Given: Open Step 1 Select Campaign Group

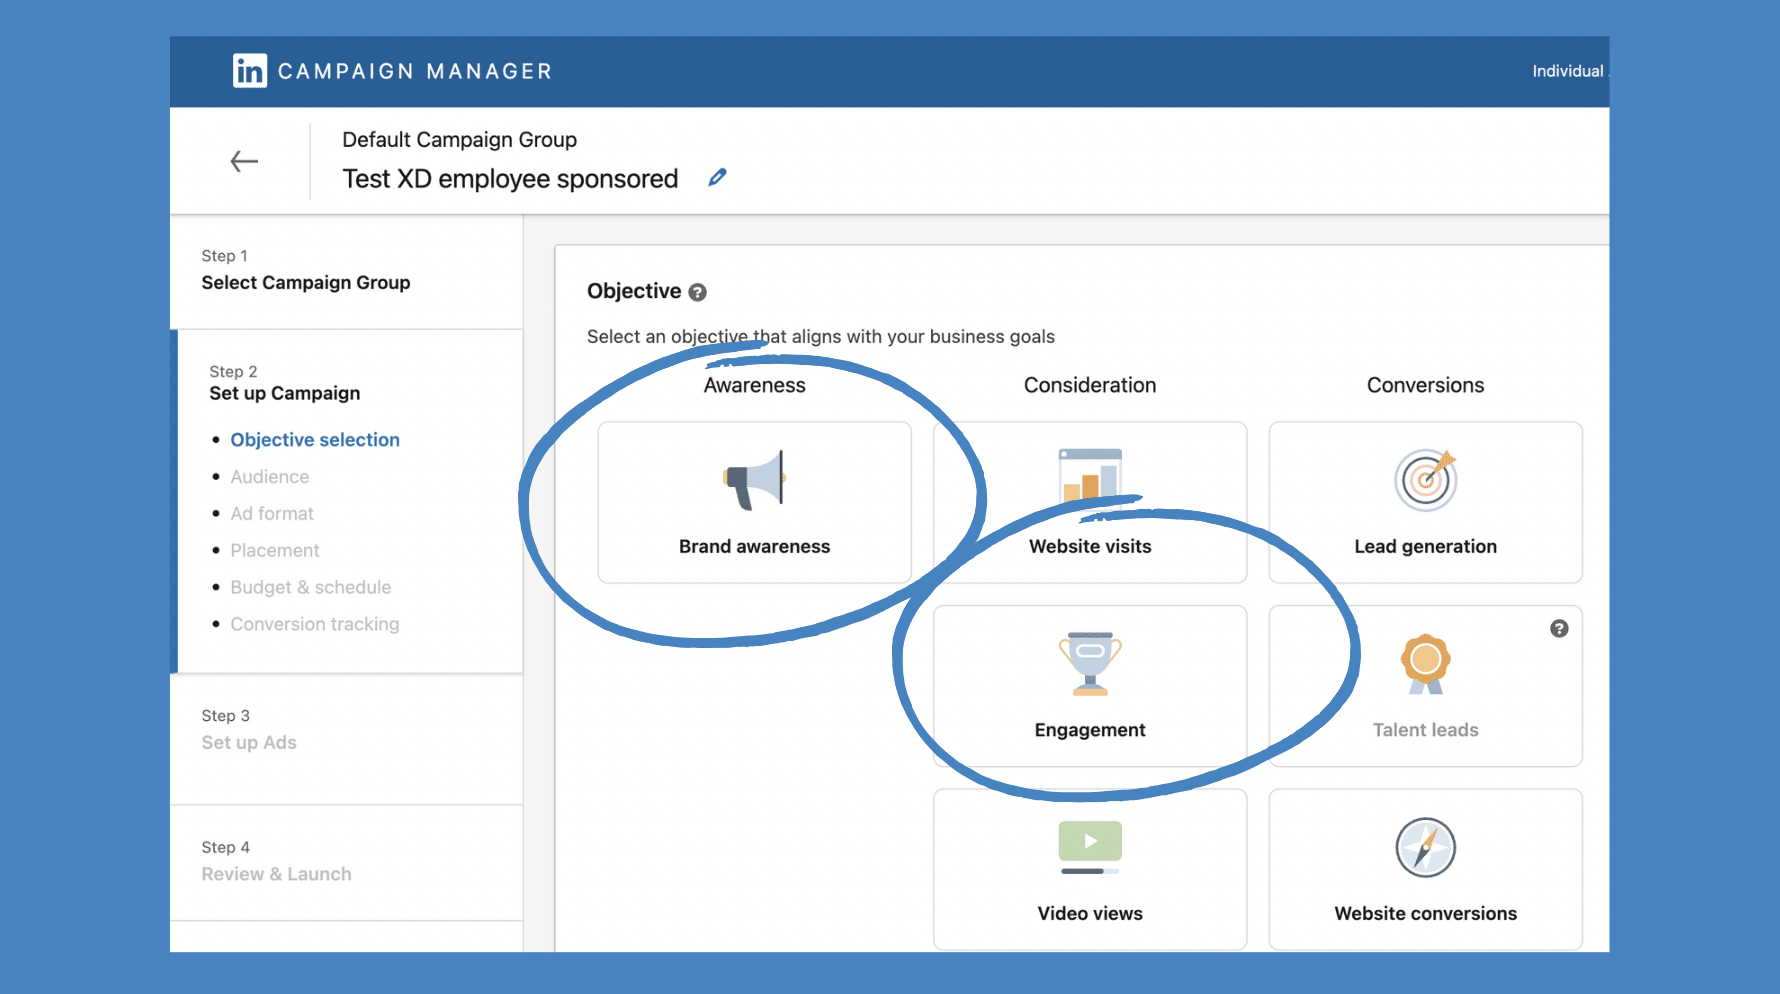Looking at the screenshot, I should [x=306, y=283].
